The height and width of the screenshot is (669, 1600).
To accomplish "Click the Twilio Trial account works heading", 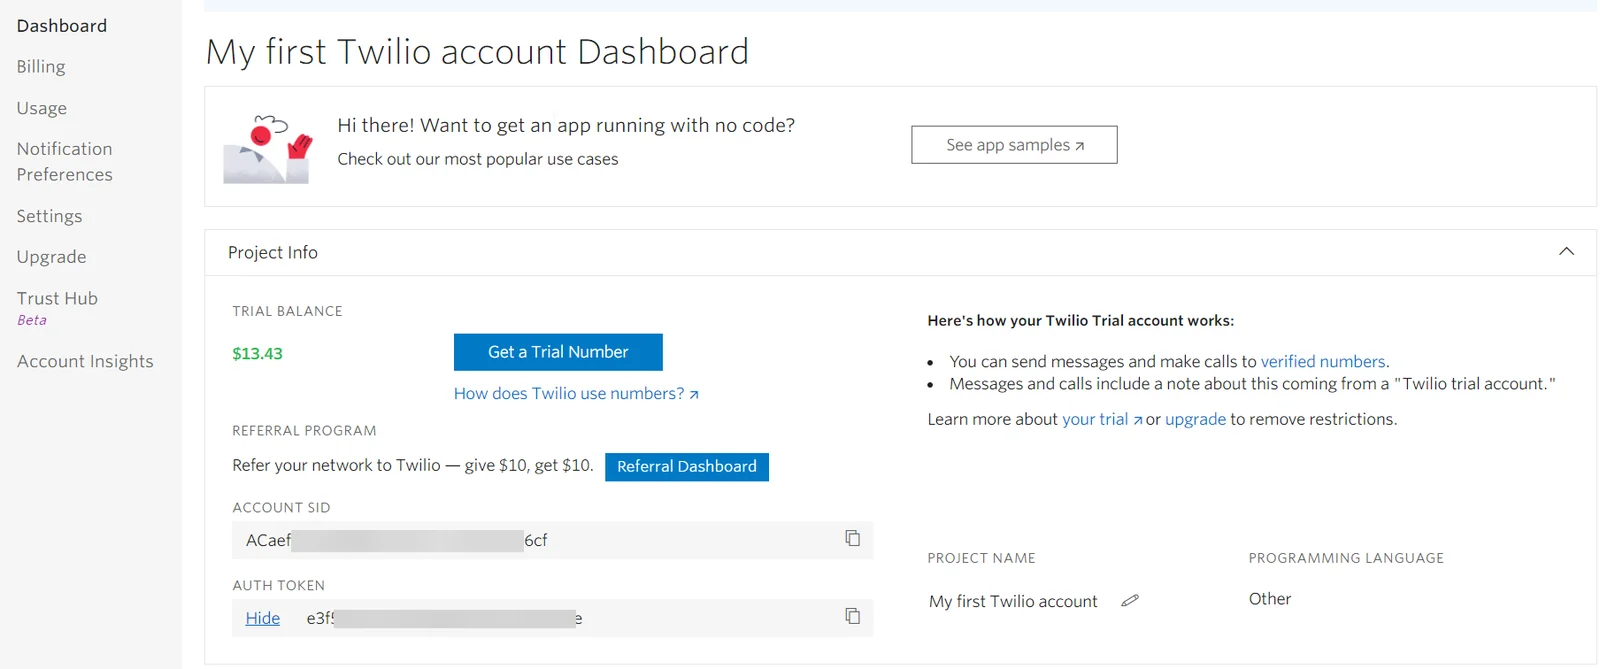I will click(1080, 321).
